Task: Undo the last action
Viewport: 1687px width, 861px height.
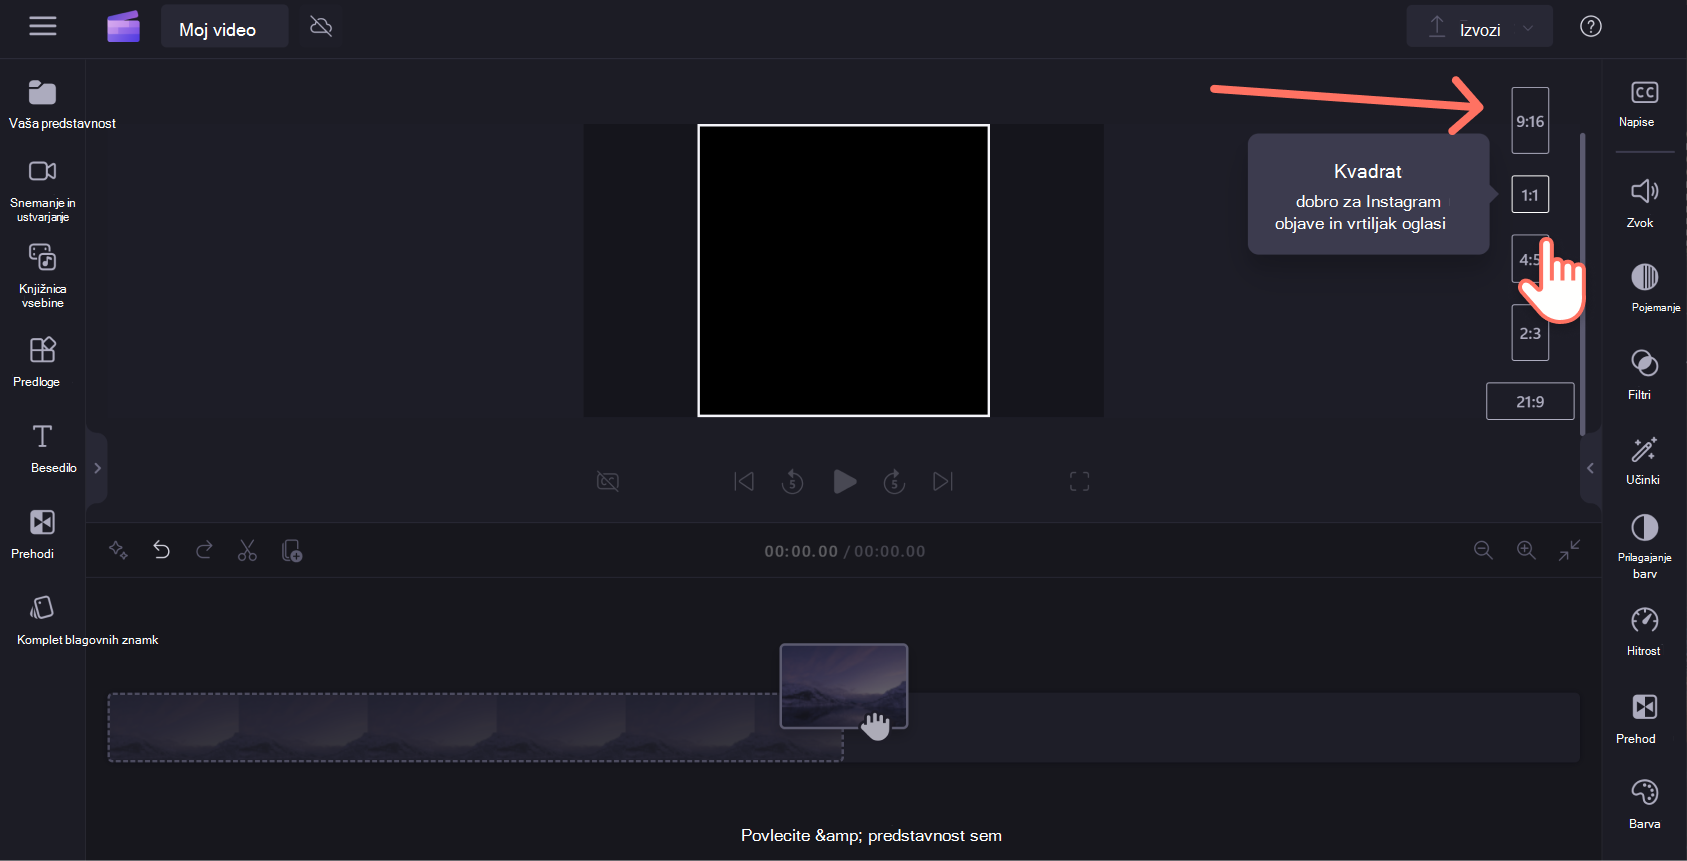Action: point(161,550)
